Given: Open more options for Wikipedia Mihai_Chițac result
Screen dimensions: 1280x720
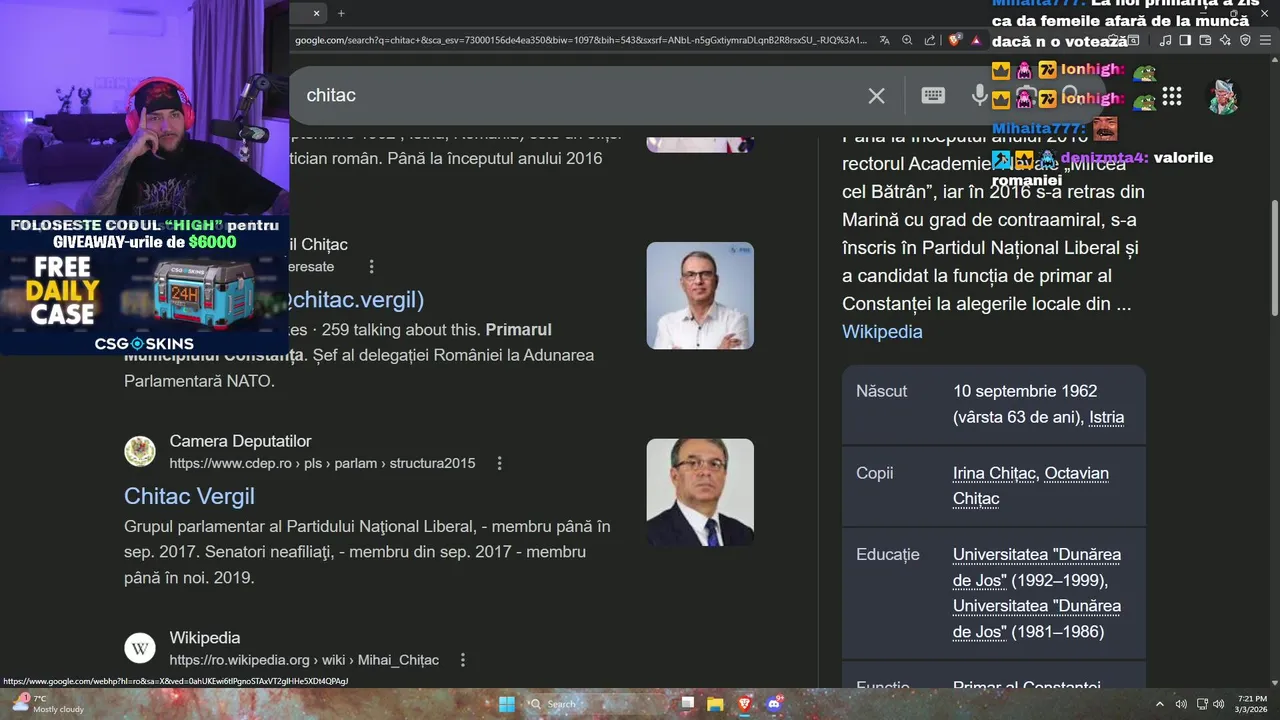Looking at the screenshot, I should tap(462, 660).
